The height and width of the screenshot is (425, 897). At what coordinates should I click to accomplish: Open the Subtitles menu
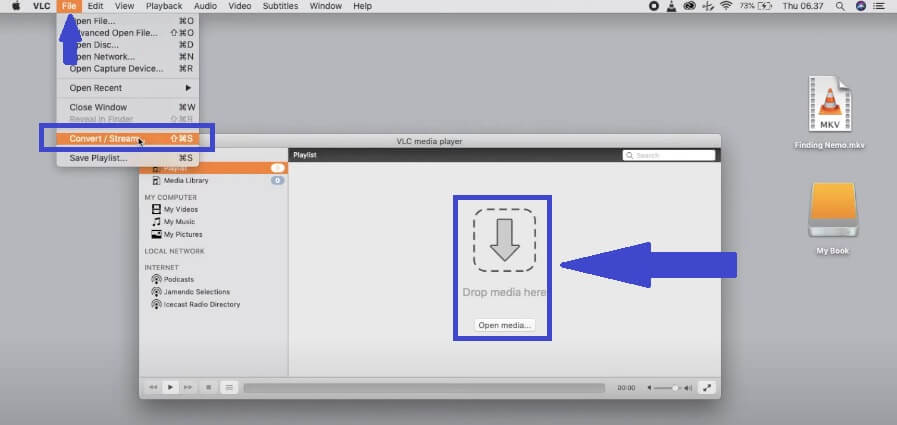click(280, 6)
